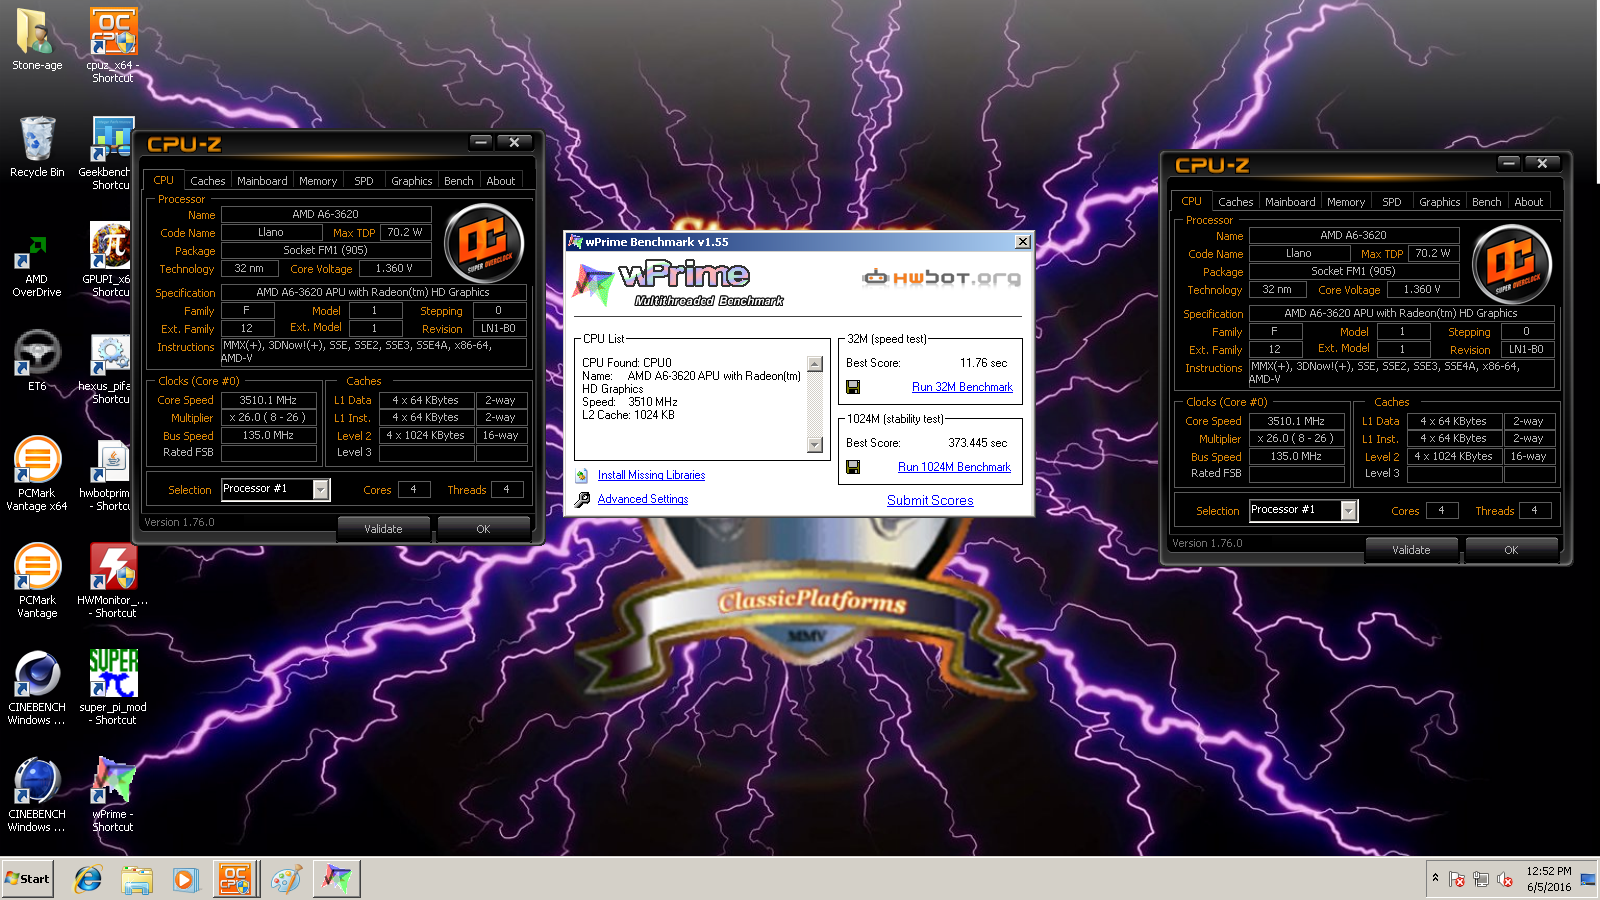This screenshot has width=1600, height=900.
Task: Click the save icon under the 1024M score
Action: (x=853, y=467)
